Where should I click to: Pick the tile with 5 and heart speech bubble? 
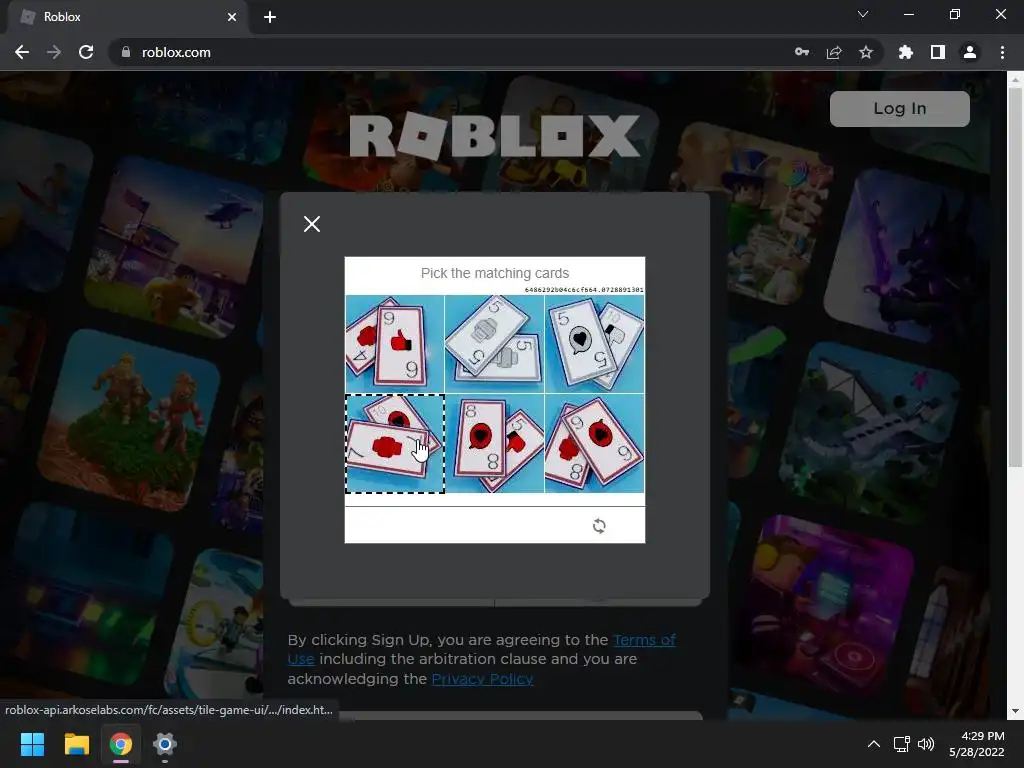click(594, 344)
